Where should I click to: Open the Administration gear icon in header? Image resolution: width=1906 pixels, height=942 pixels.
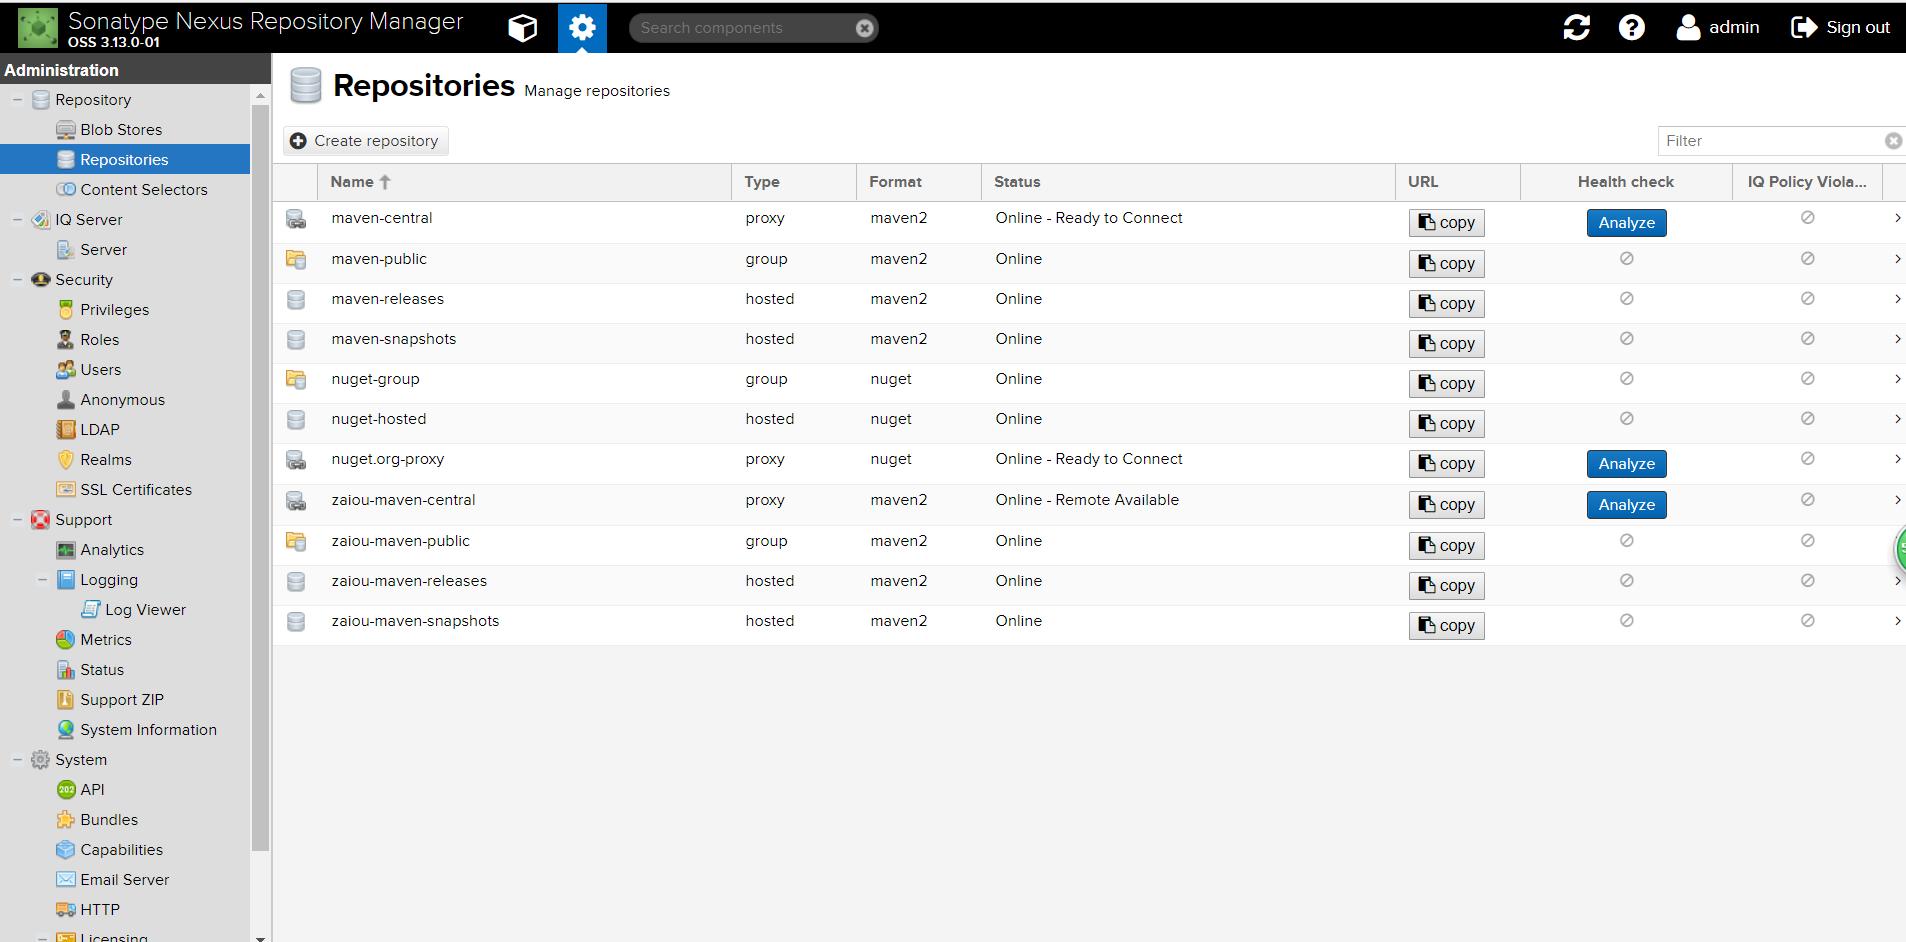click(x=582, y=27)
